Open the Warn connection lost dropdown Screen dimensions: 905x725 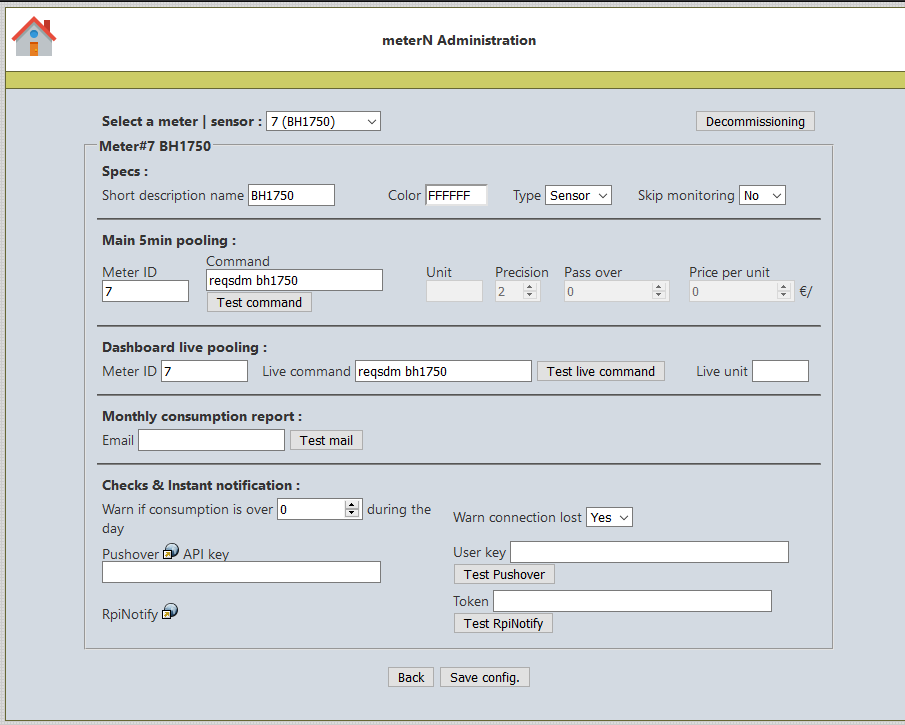coord(609,517)
